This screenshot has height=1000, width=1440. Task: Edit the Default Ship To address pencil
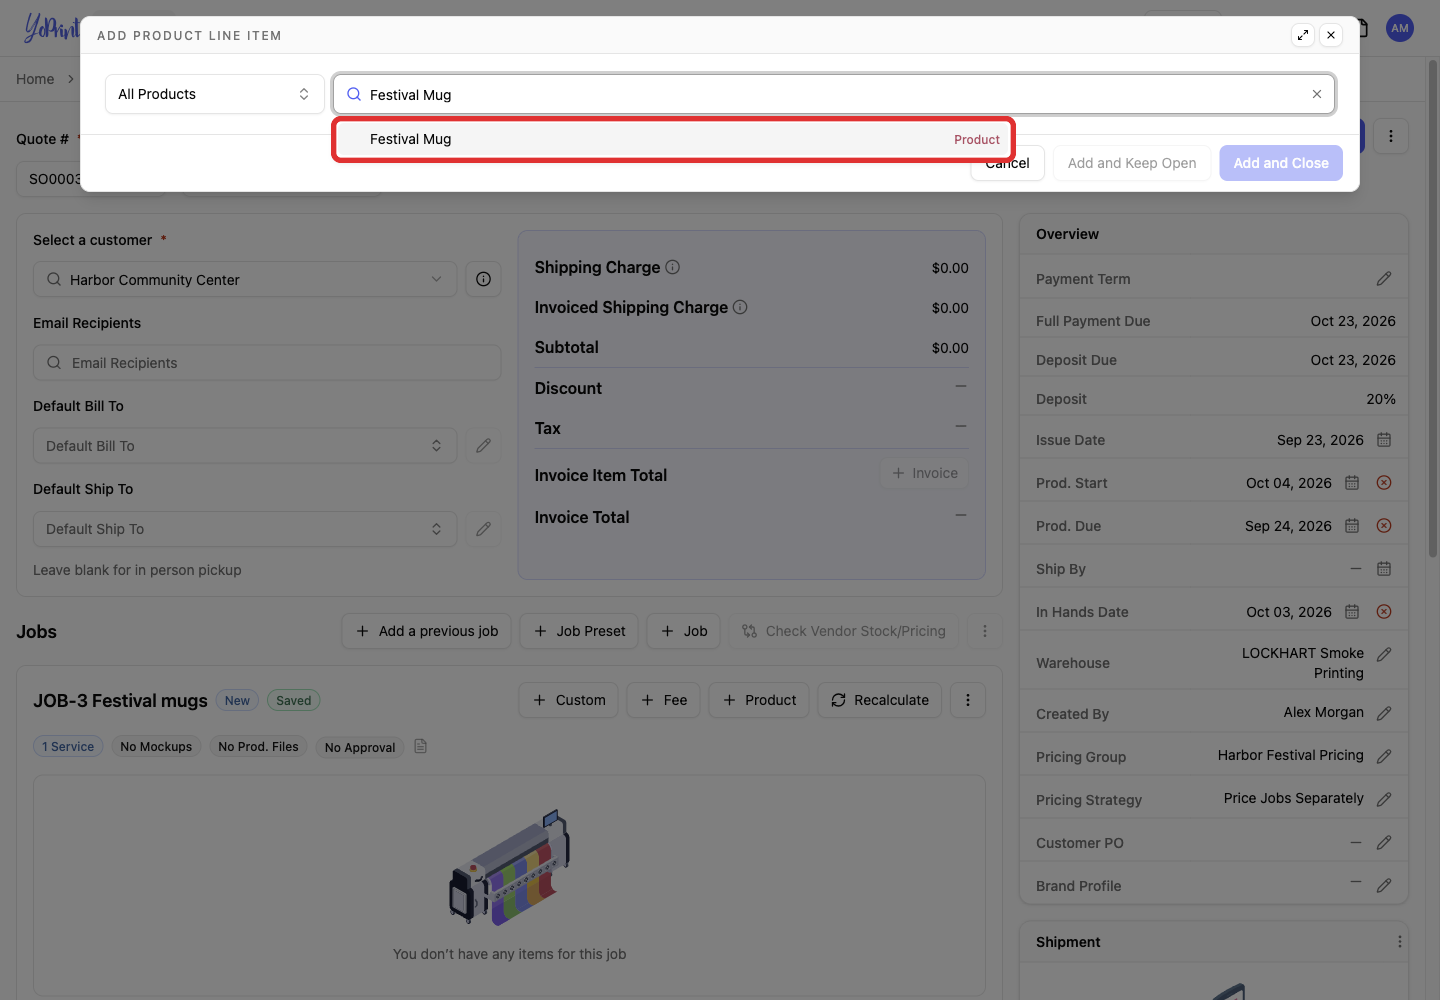click(x=483, y=529)
